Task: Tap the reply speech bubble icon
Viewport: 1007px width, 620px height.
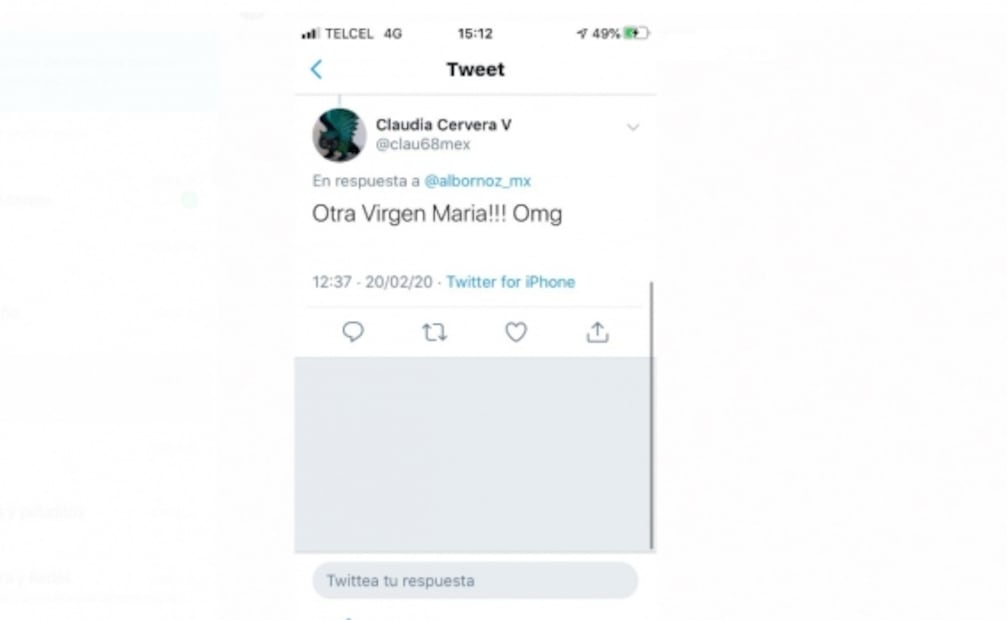Action: [353, 332]
